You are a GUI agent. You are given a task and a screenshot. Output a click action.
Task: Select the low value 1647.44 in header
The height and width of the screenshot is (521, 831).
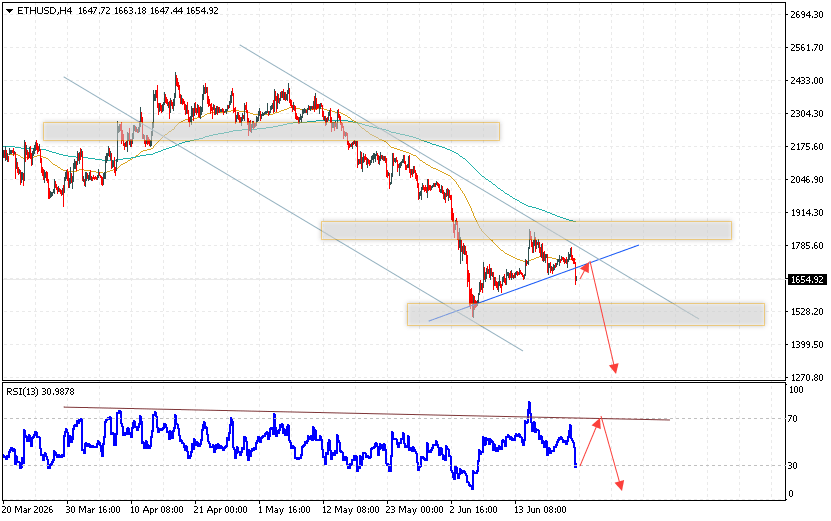tap(166, 11)
